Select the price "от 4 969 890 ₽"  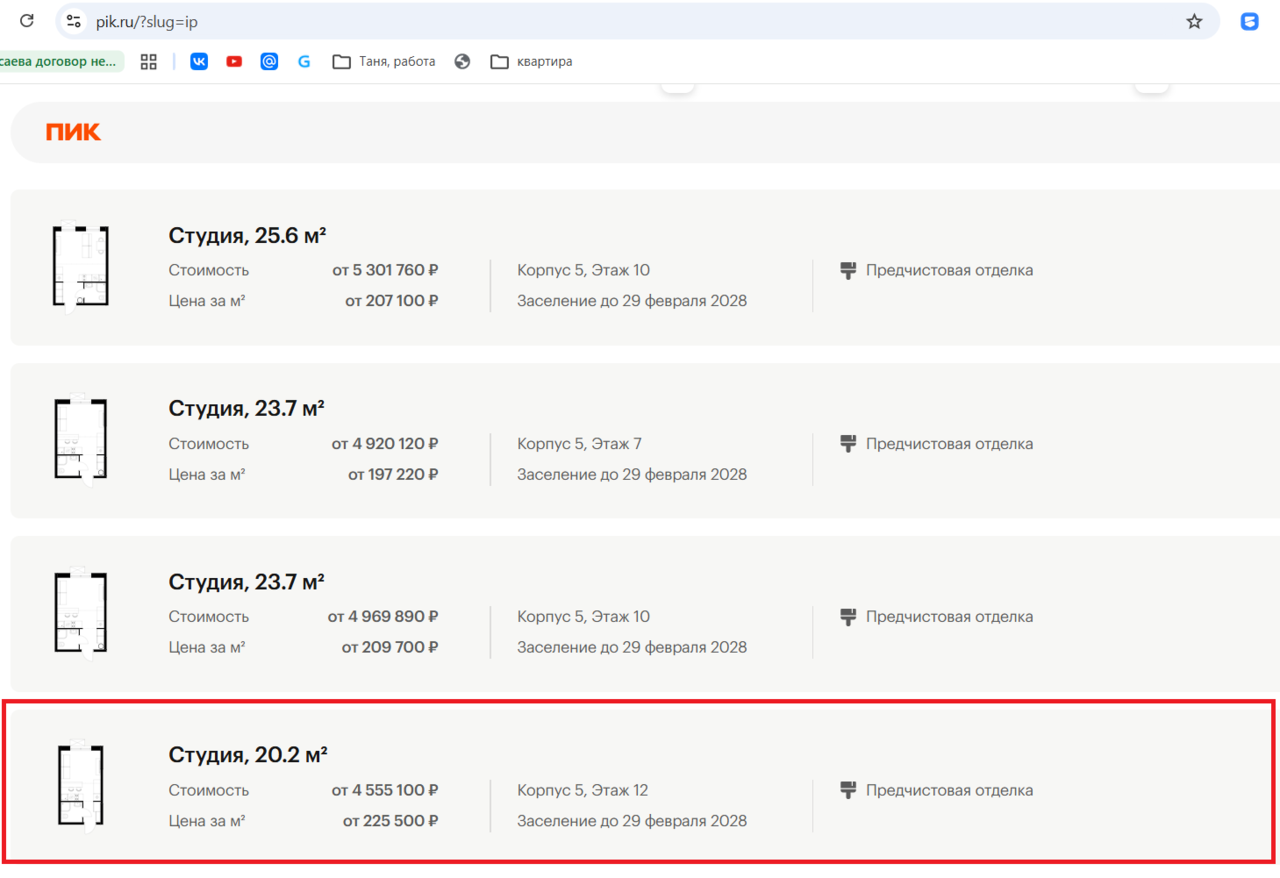coord(383,617)
